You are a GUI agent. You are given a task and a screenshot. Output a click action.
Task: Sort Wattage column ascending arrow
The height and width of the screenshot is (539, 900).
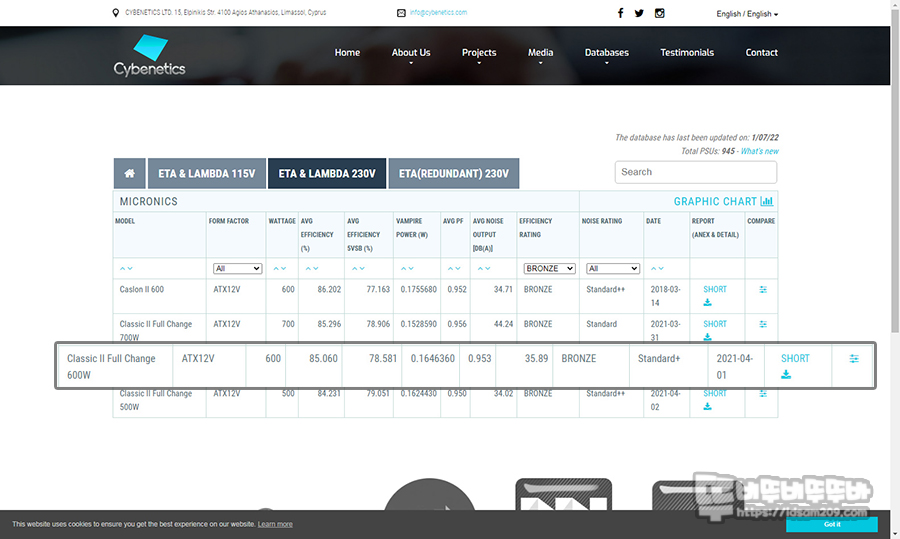(276, 269)
